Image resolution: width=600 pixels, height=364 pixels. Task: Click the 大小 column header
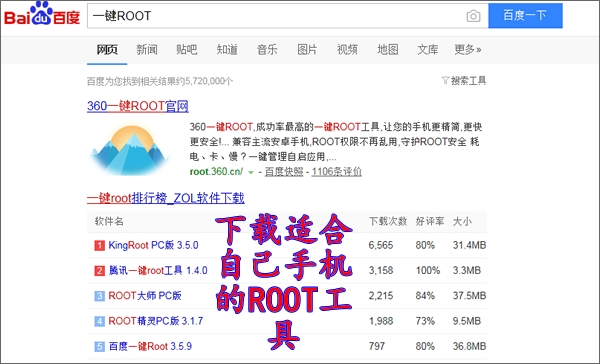pos(462,221)
